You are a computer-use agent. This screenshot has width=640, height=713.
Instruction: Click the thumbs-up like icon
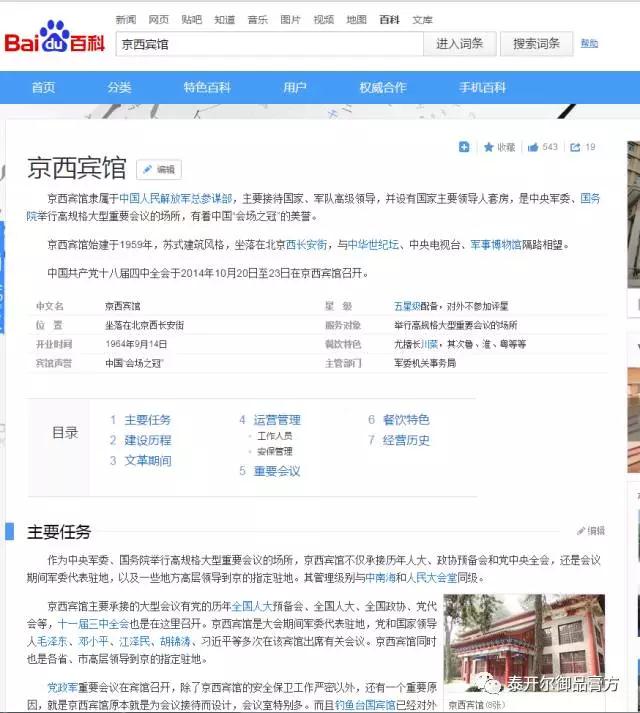click(x=533, y=147)
